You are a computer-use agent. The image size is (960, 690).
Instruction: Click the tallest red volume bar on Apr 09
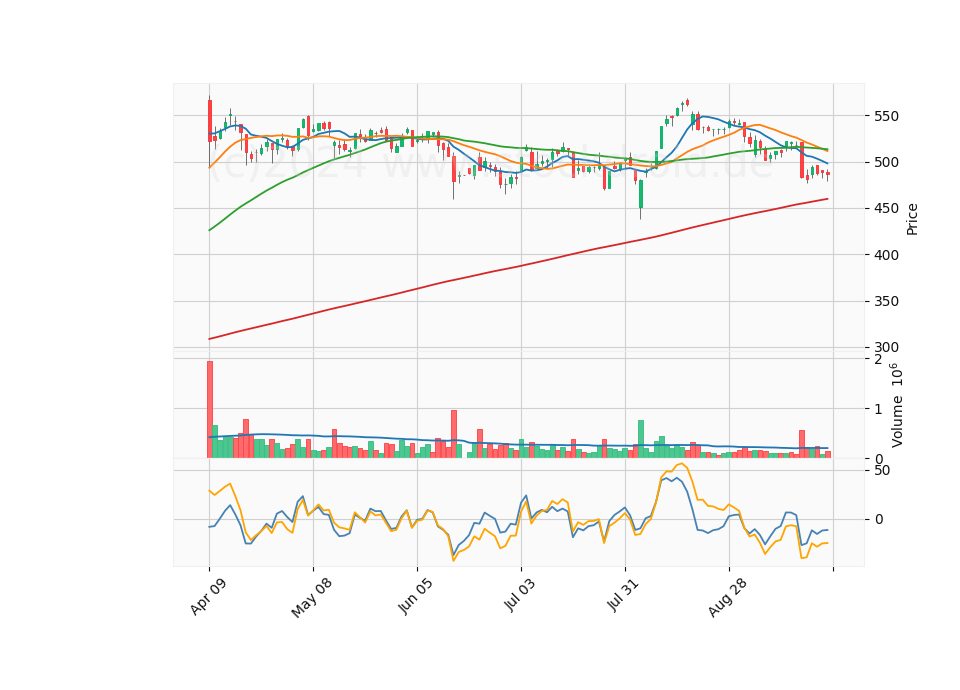[x=210, y=410]
